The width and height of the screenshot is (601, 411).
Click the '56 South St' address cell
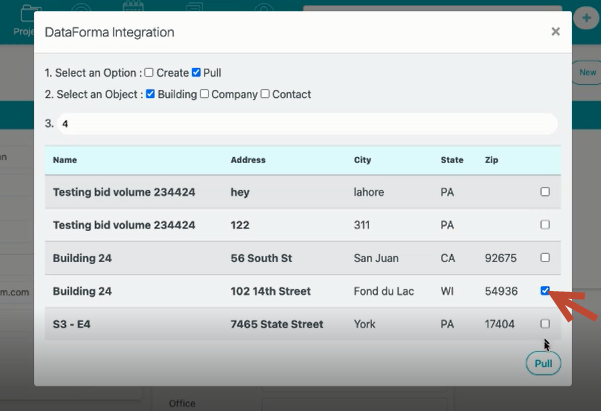[261, 258]
